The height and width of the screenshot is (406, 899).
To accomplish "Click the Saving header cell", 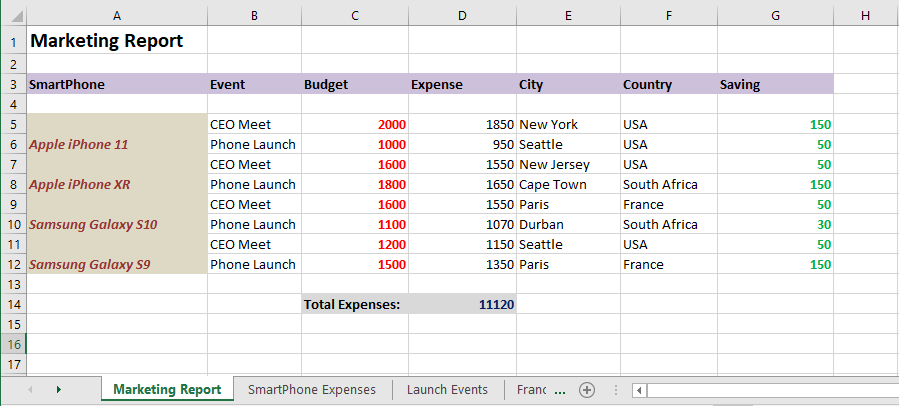I will [775, 84].
